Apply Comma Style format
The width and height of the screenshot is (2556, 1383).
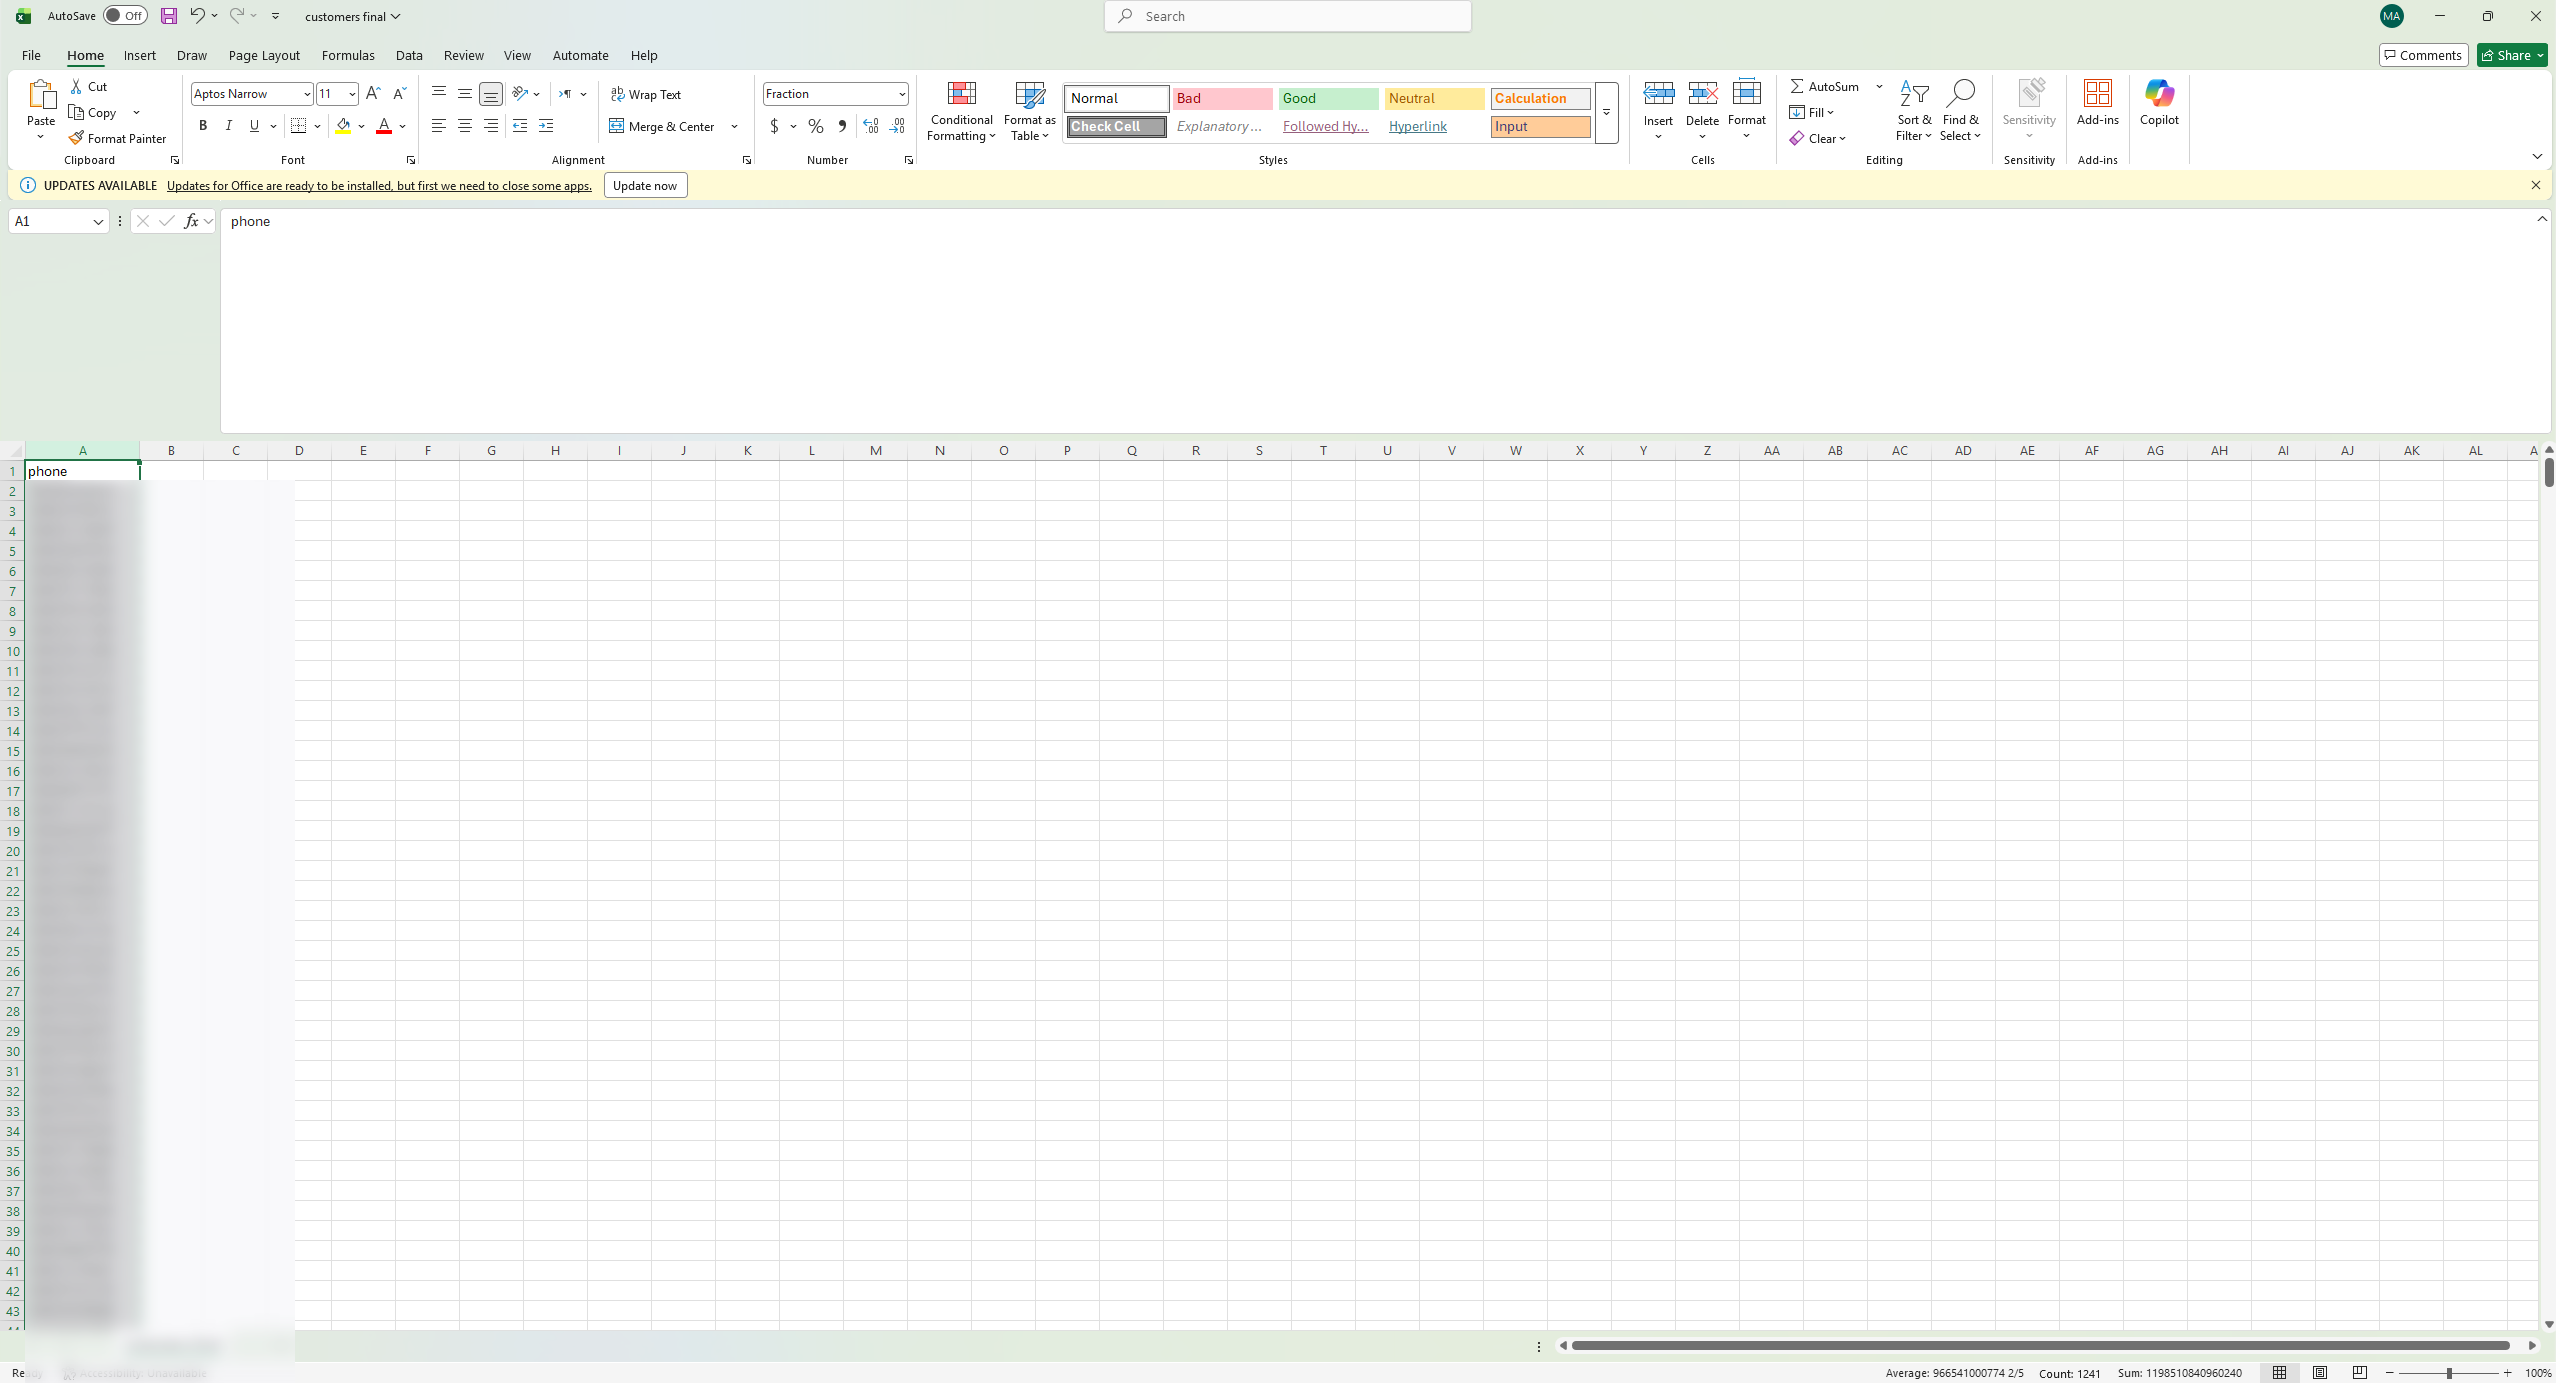tap(842, 126)
